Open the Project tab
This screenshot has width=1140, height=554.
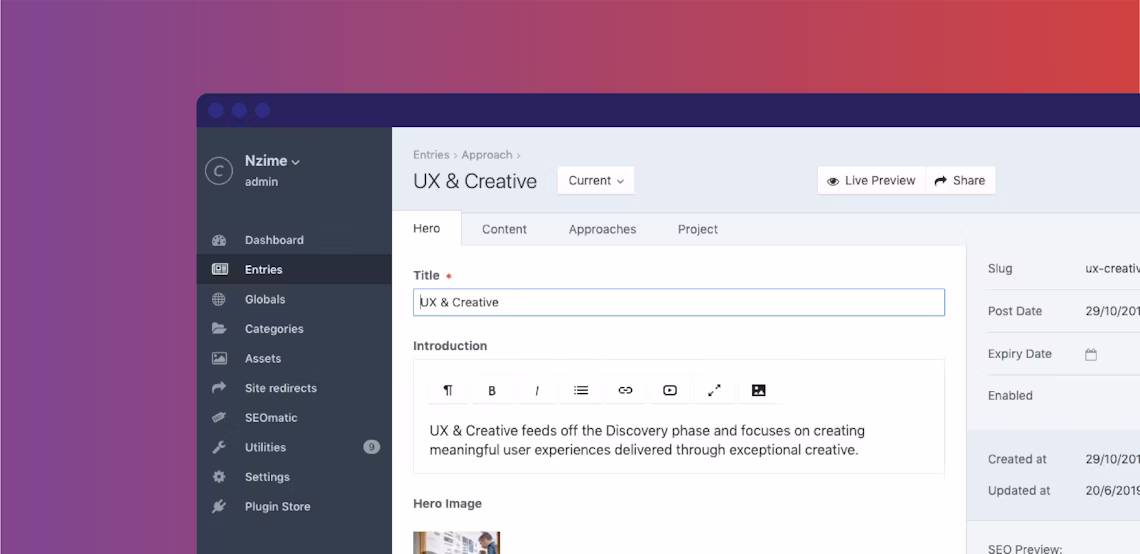click(x=697, y=229)
